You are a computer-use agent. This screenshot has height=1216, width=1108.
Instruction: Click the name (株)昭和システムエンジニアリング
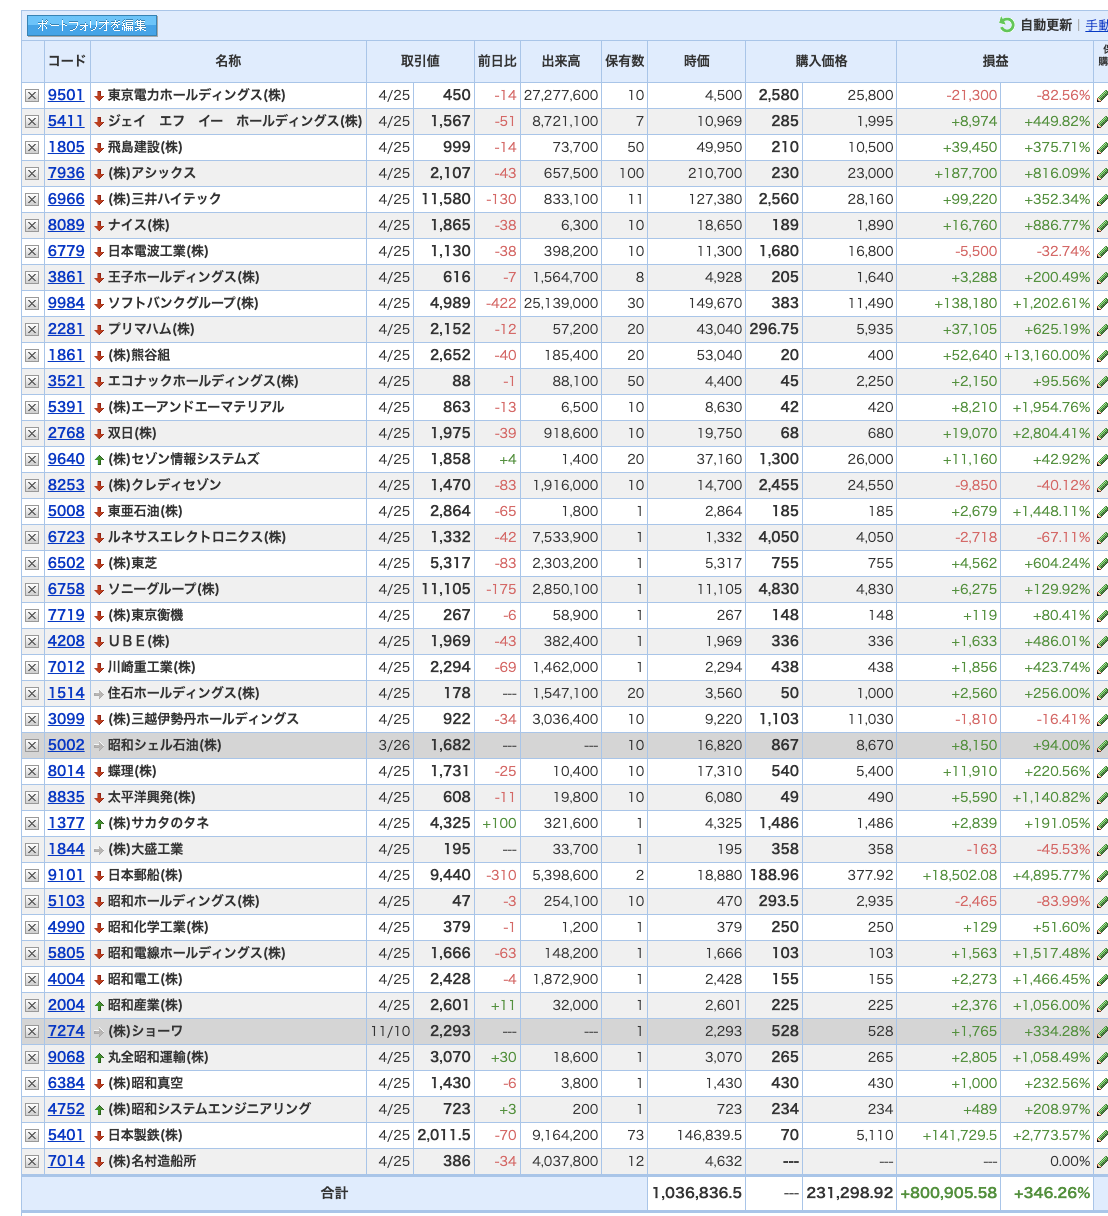(x=210, y=1109)
